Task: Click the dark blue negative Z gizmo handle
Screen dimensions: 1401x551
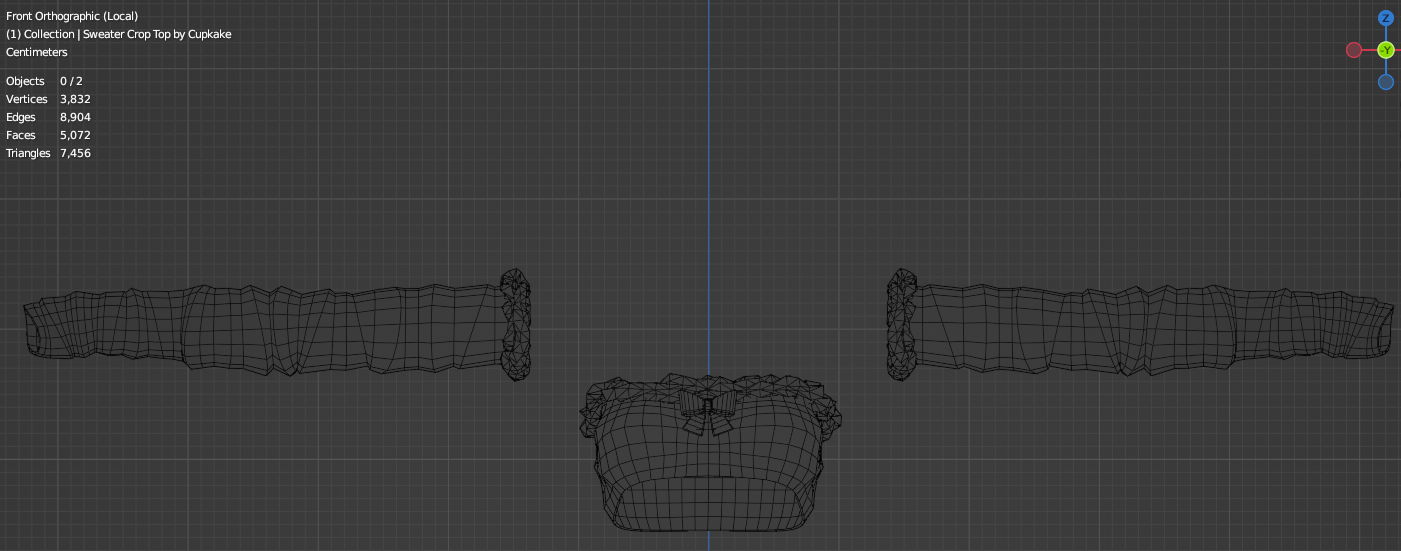Action: (x=1386, y=82)
